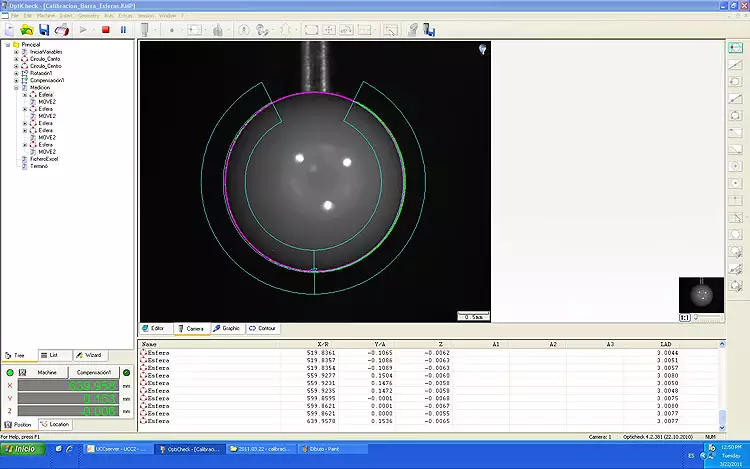This screenshot has height=469, width=750.
Task: Toggle the green indicator right of Compensación1
Action: (126, 373)
